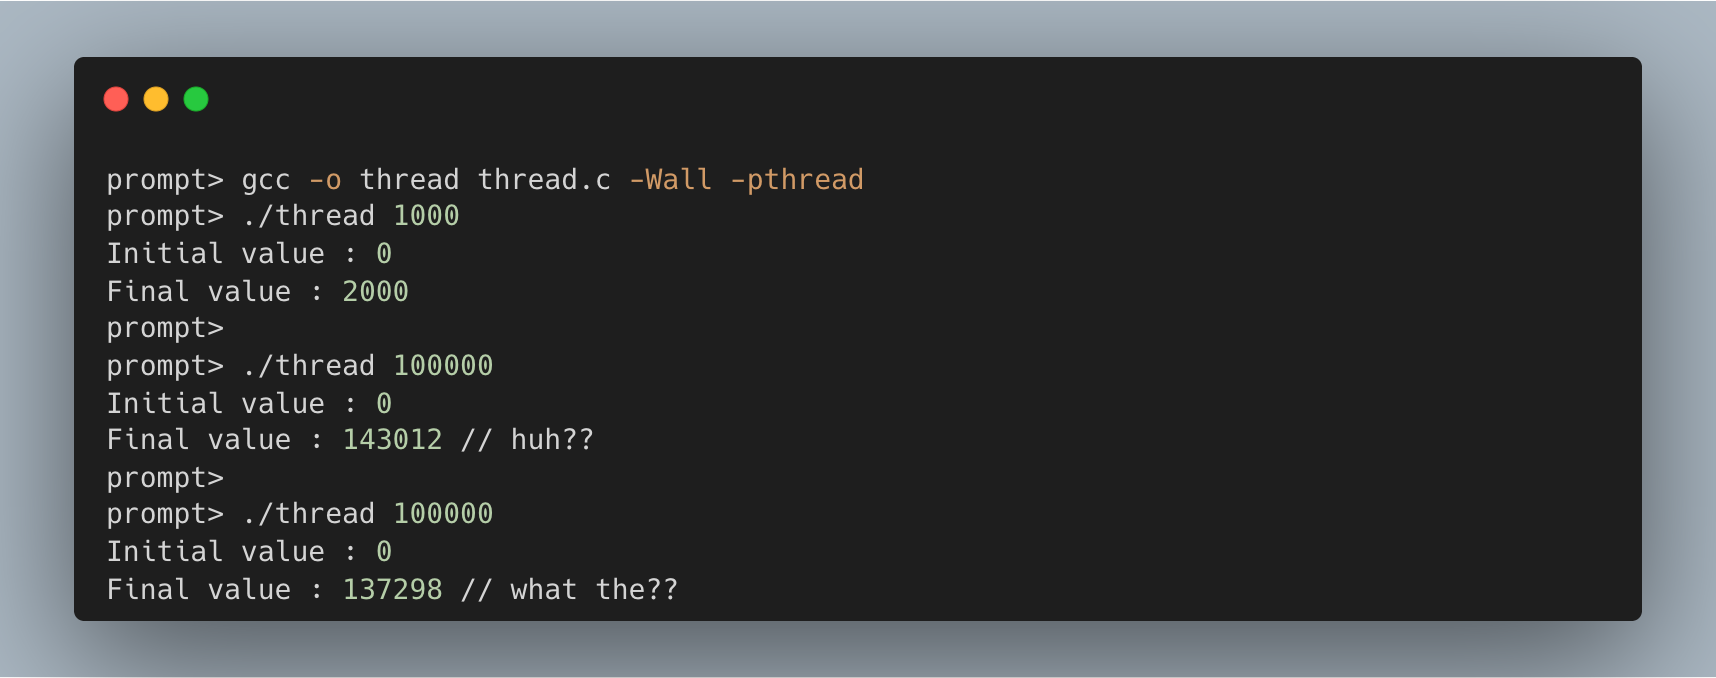Click the empty prompt below 'Final value : 2000'
Image resolution: width=1716 pixels, height=678 pixels.
[165, 329]
